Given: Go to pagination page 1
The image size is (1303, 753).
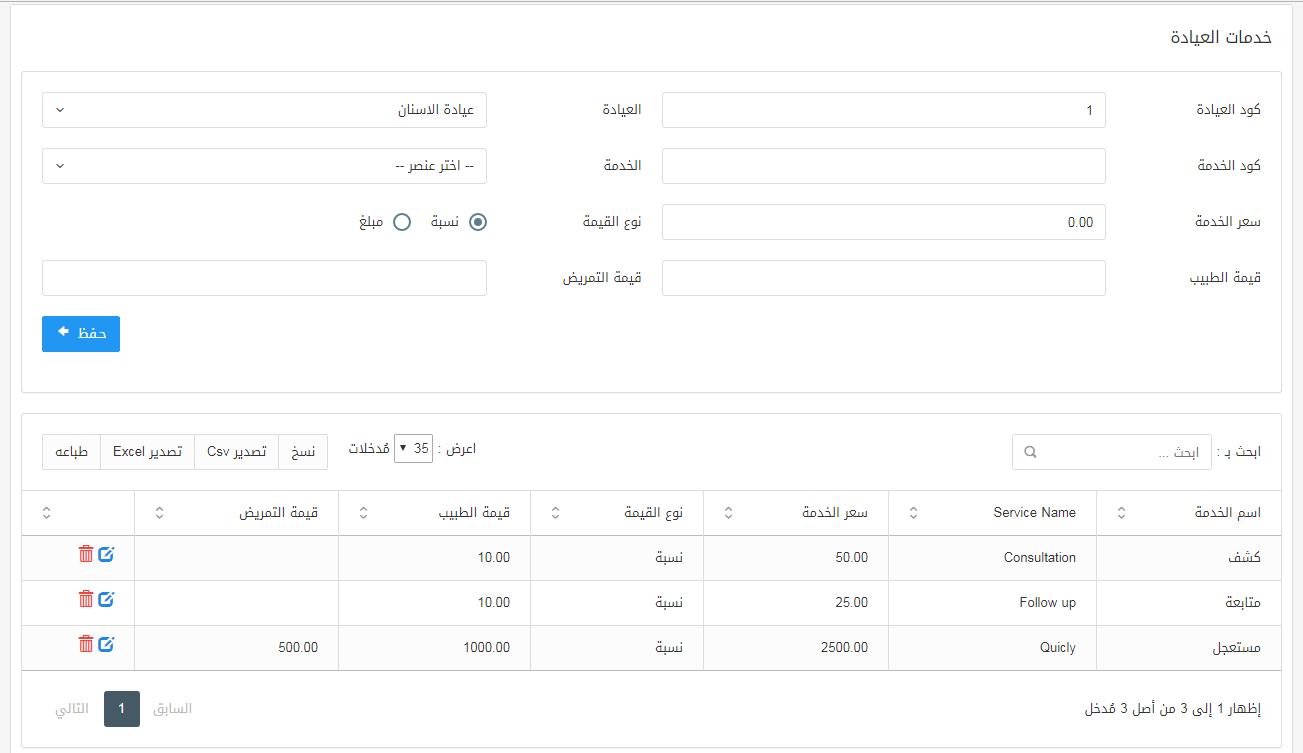Looking at the screenshot, I should point(122,709).
